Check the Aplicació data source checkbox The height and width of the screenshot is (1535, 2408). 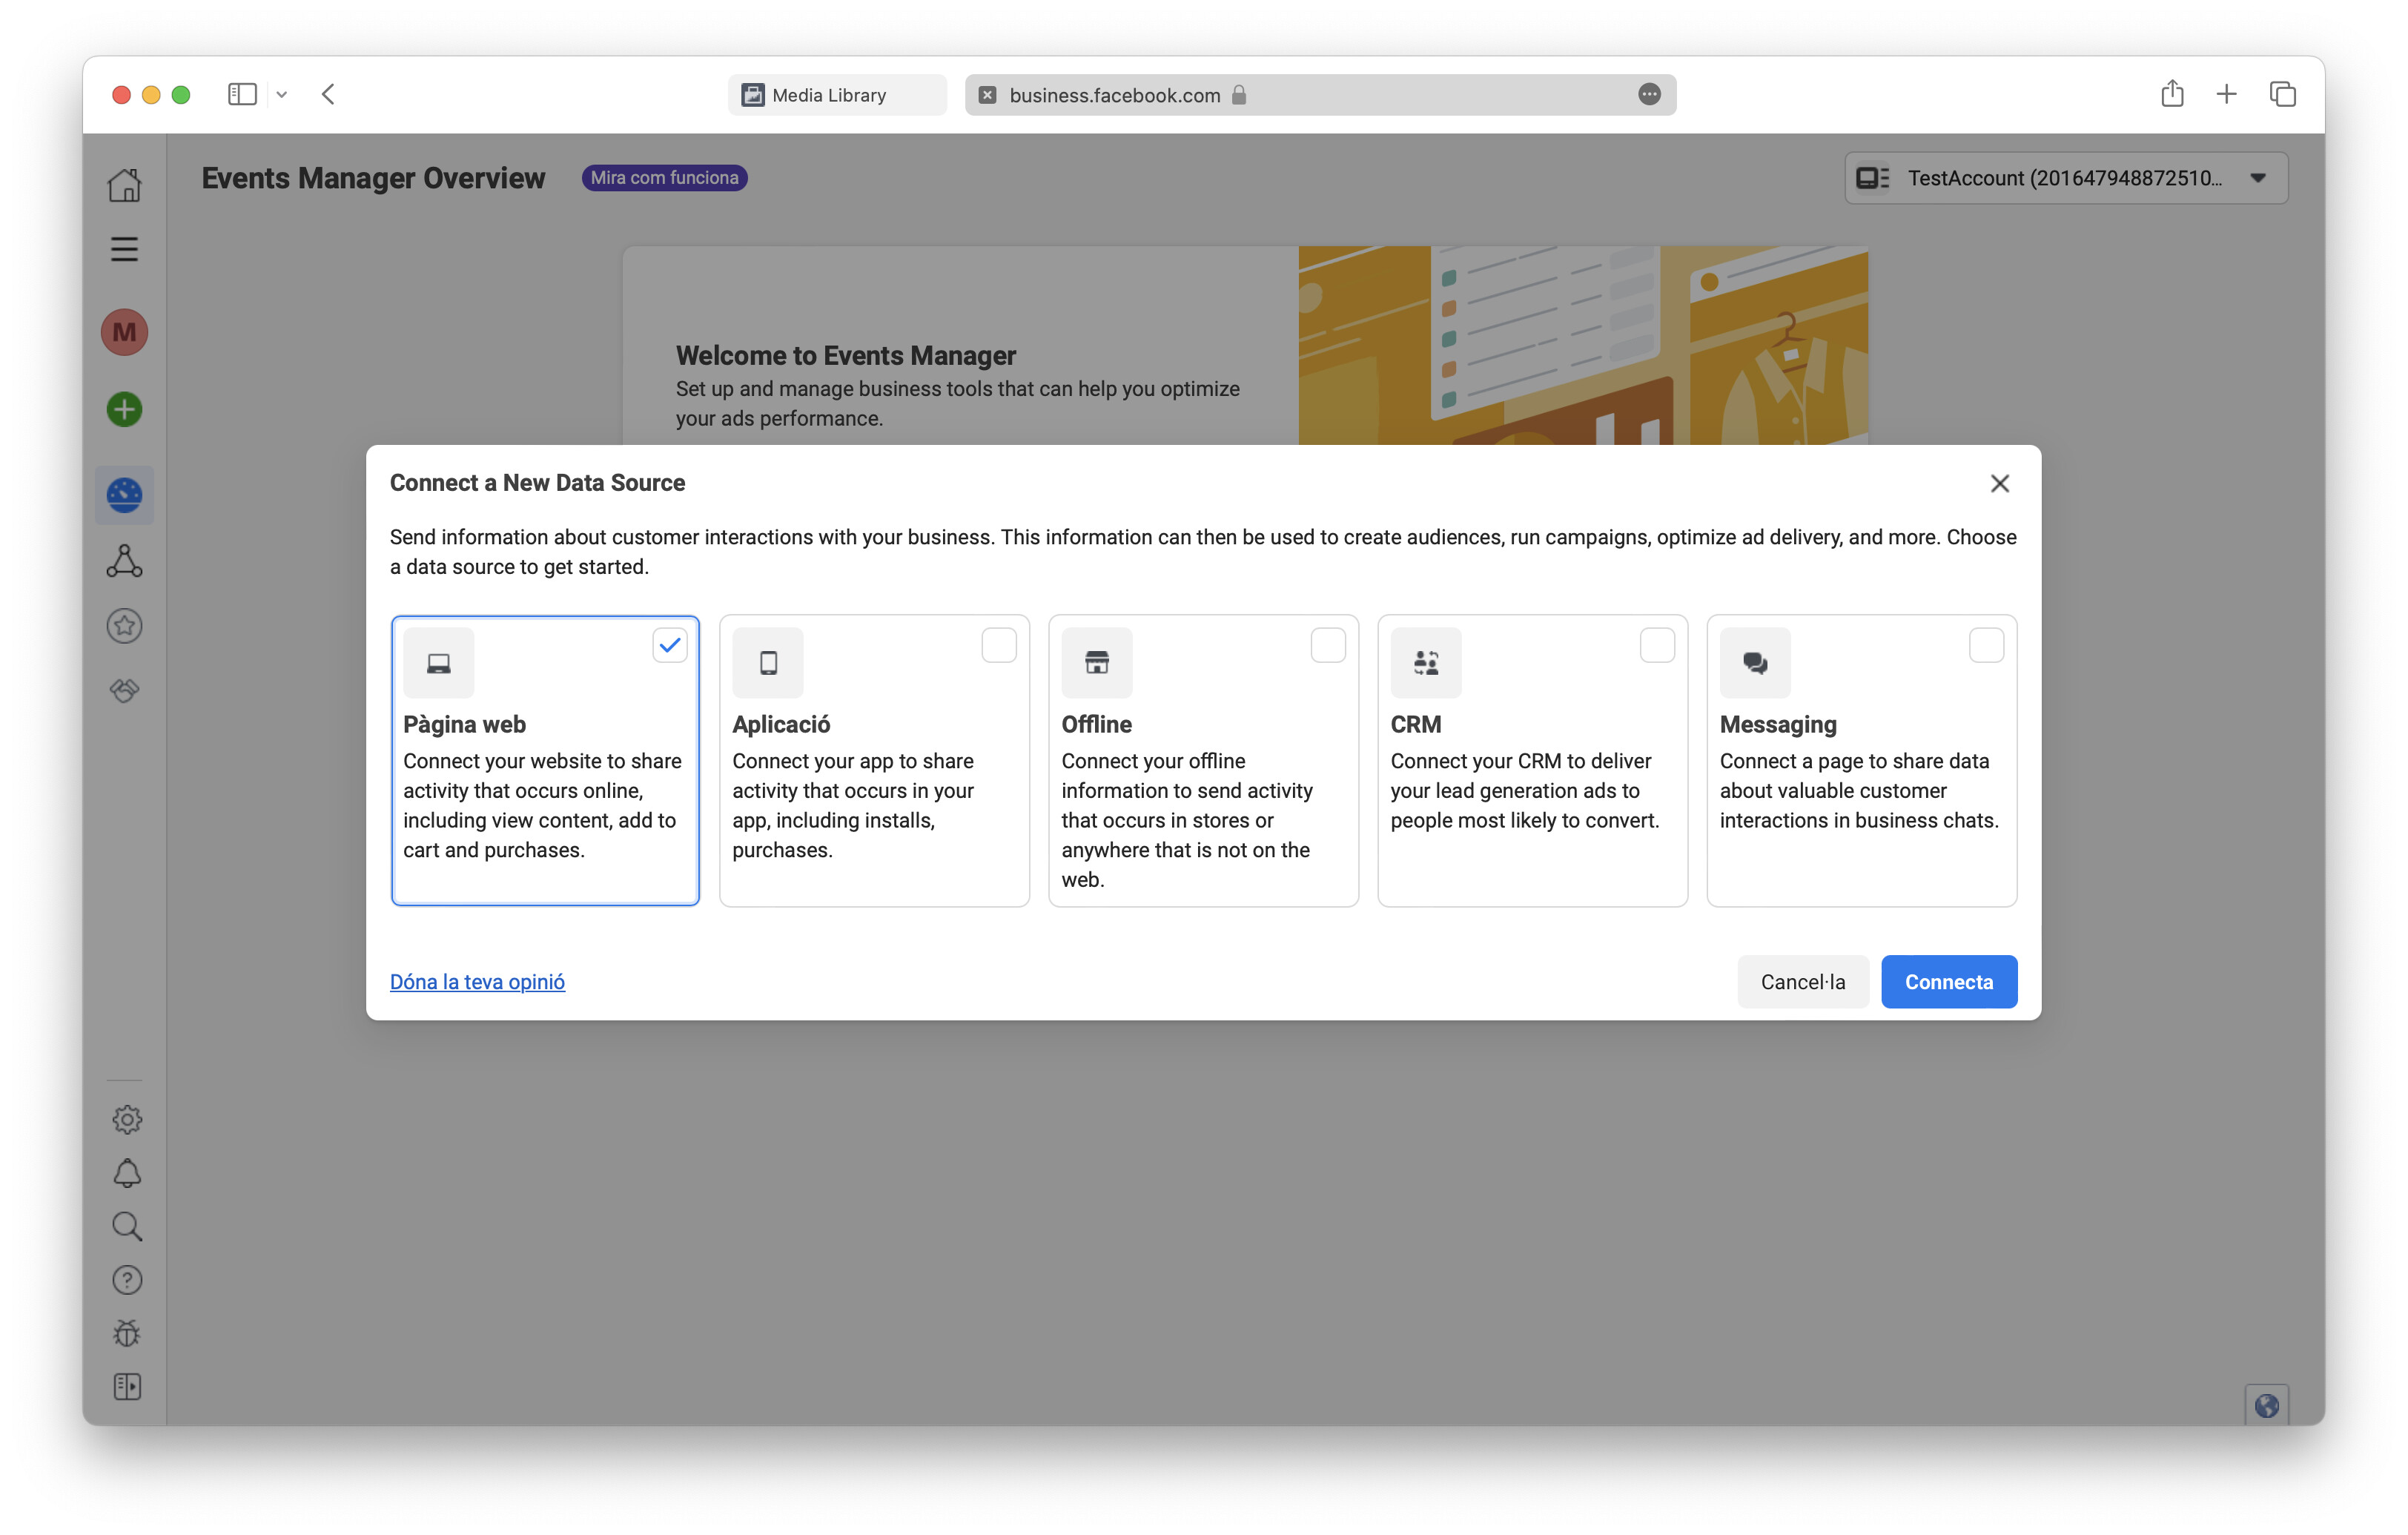[x=999, y=645]
